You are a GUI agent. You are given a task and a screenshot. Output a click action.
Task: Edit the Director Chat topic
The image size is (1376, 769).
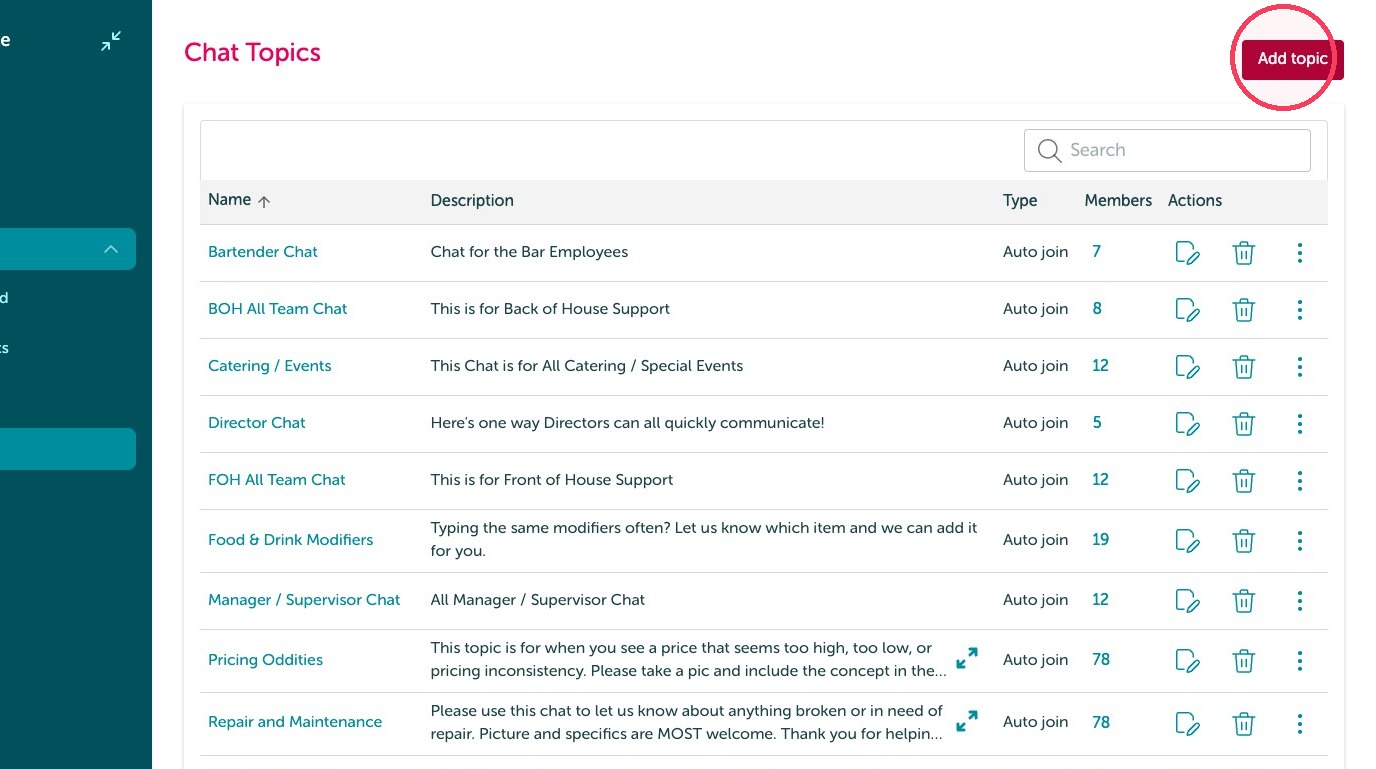[1187, 424]
